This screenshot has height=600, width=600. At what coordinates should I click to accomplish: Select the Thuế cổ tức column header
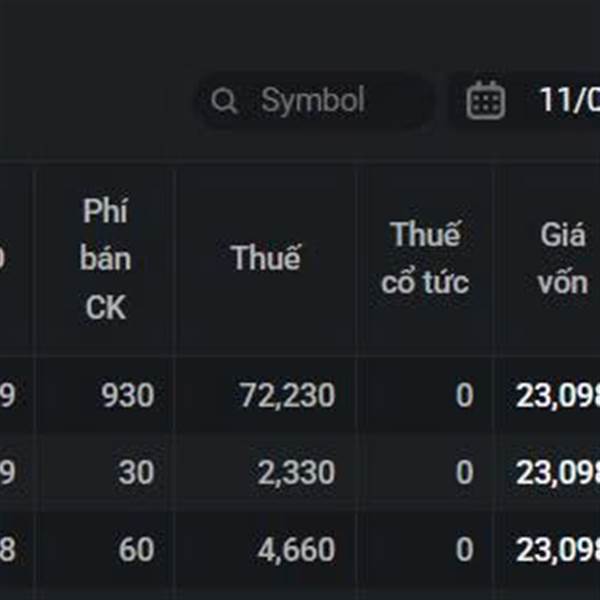pyautogui.click(x=425, y=258)
